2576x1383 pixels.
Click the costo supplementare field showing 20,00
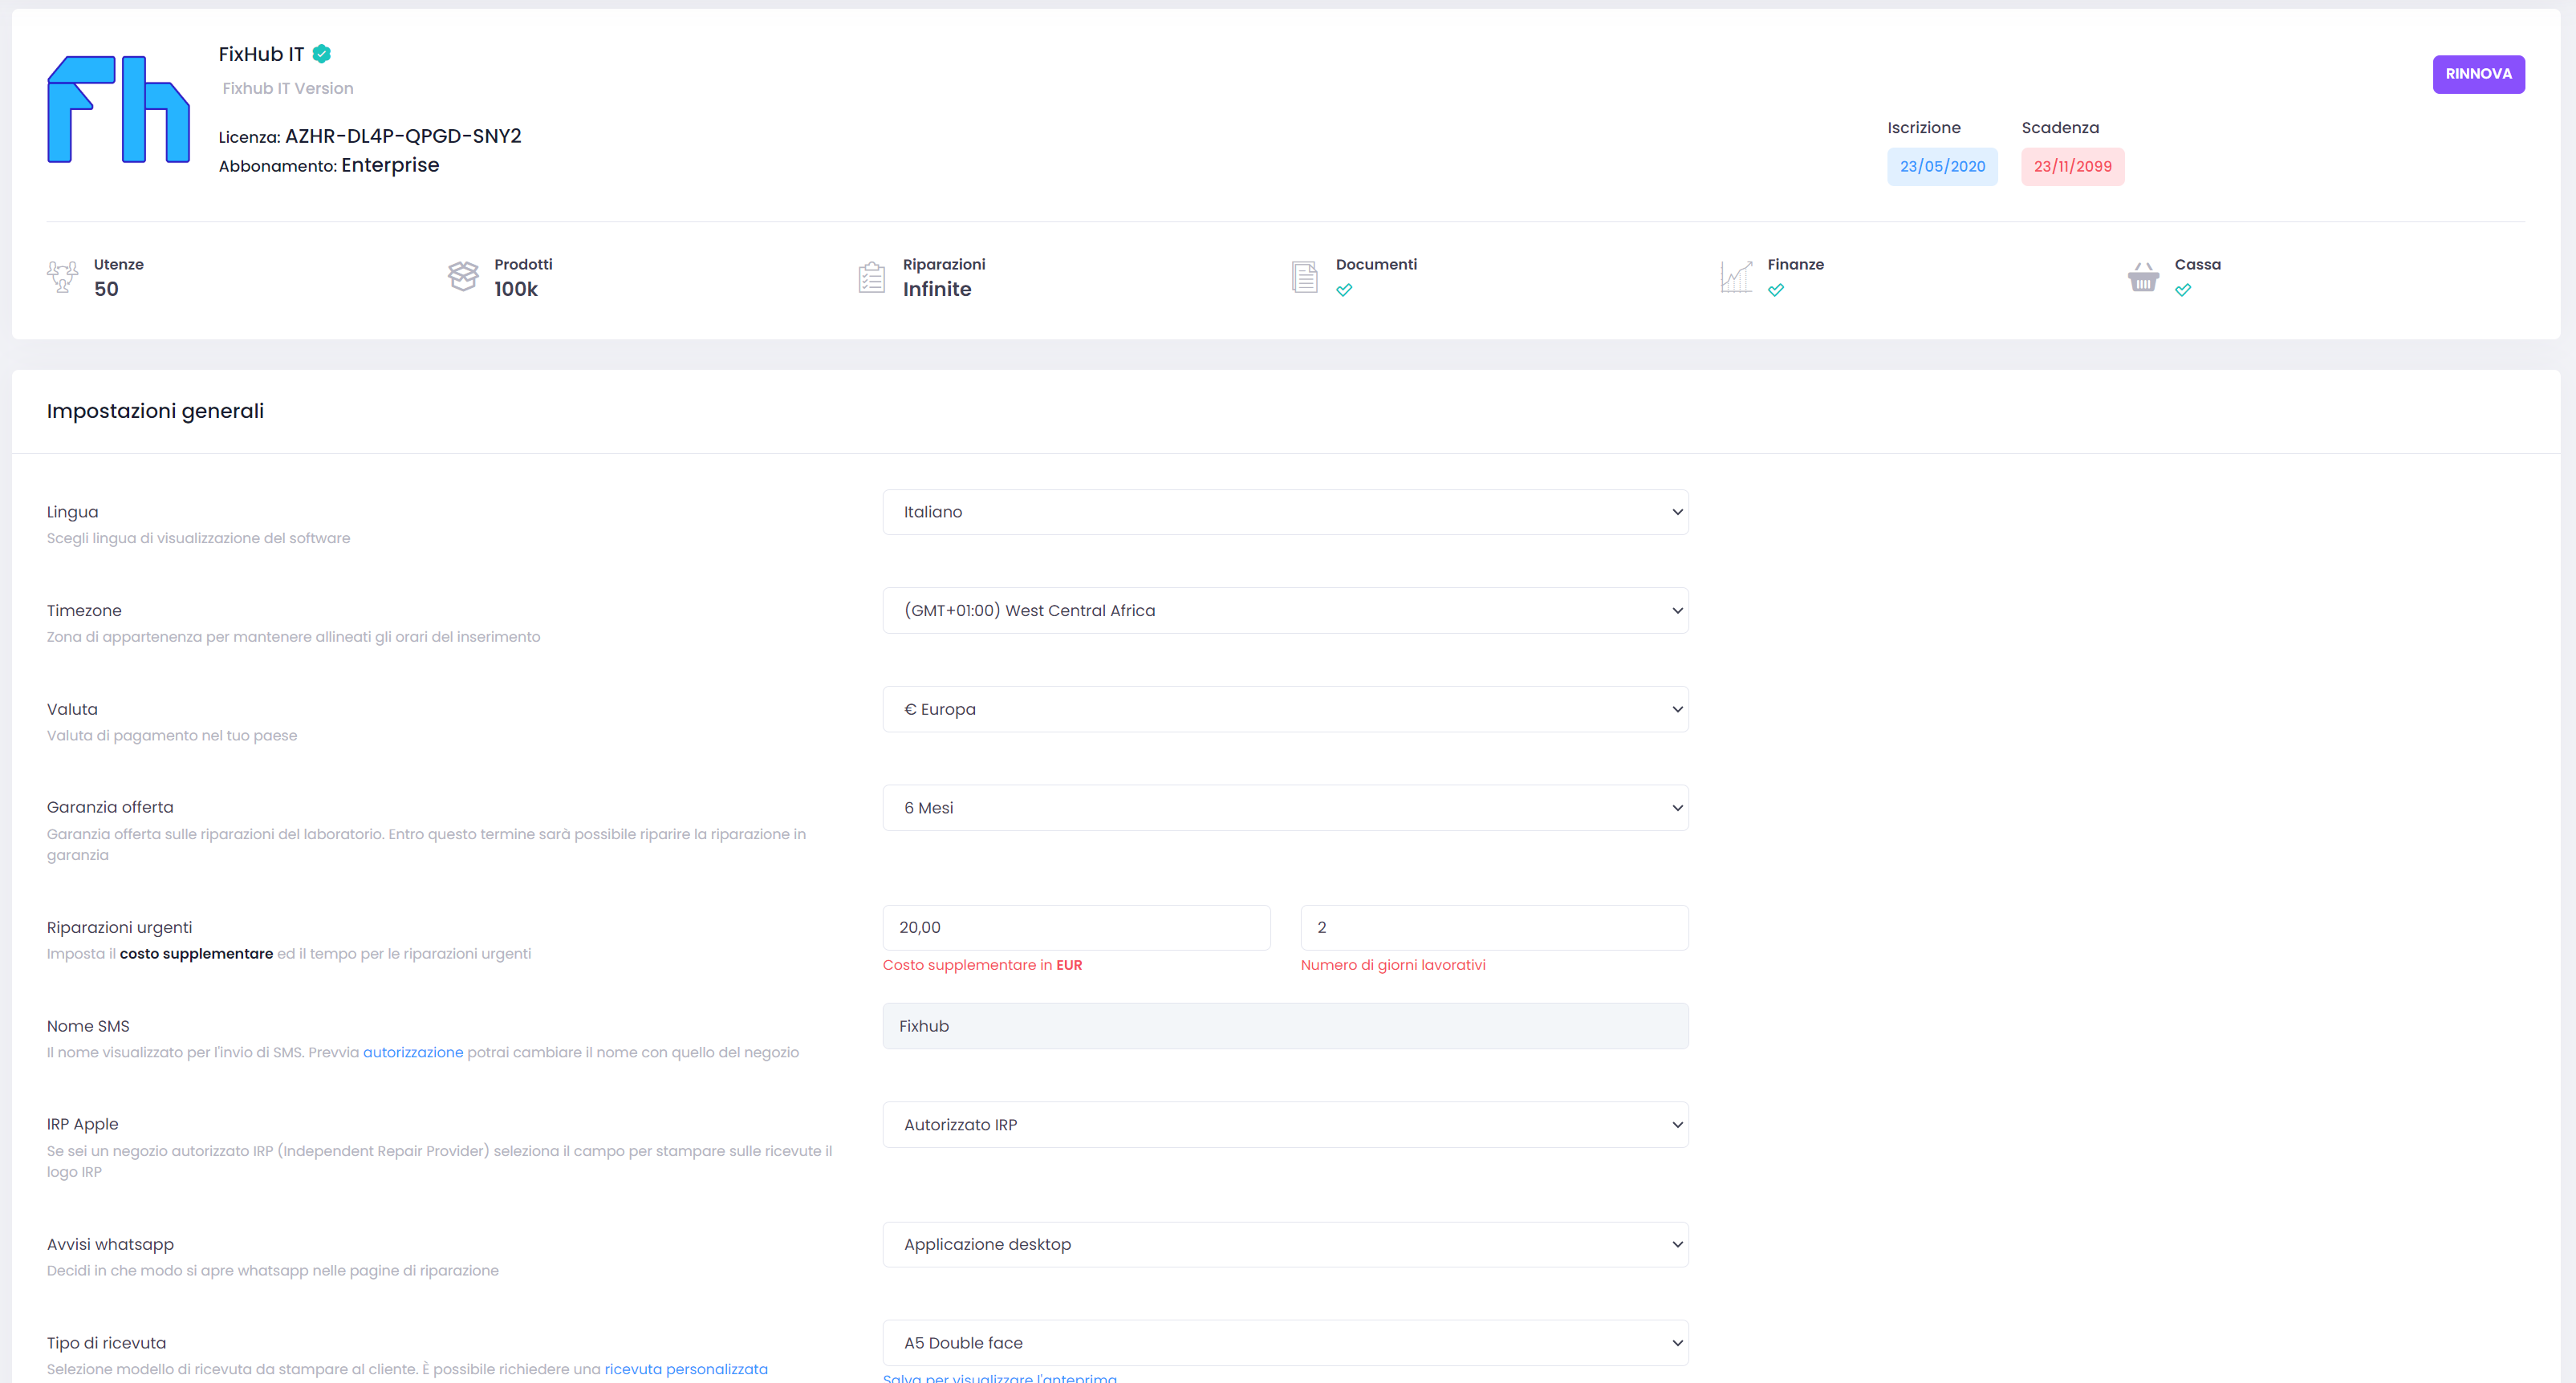point(1076,927)
